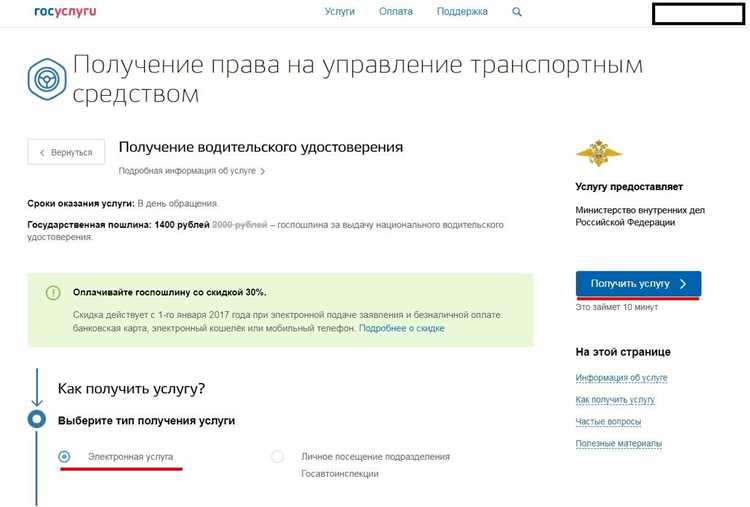The height and width of the screenshot is (507, 750).
Task: Click the Услугу предоставляет heading
Action: [629, 187]
